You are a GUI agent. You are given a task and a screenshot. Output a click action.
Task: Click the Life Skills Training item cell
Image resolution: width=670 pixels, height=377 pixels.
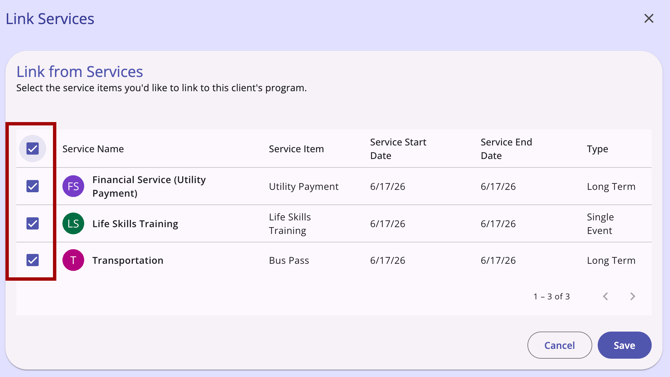click(290, 224)
